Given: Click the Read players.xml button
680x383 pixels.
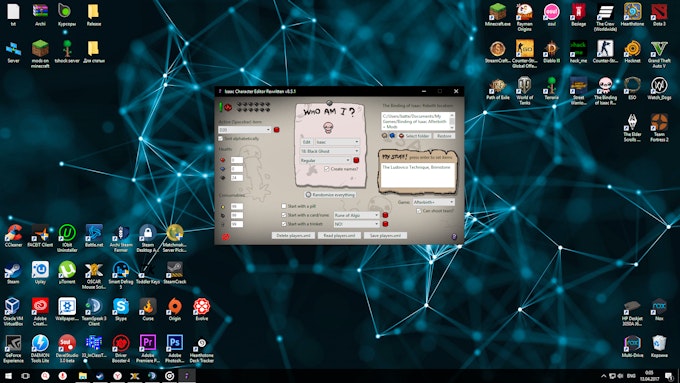Looking at the screenshot, I should coord(339,235).
